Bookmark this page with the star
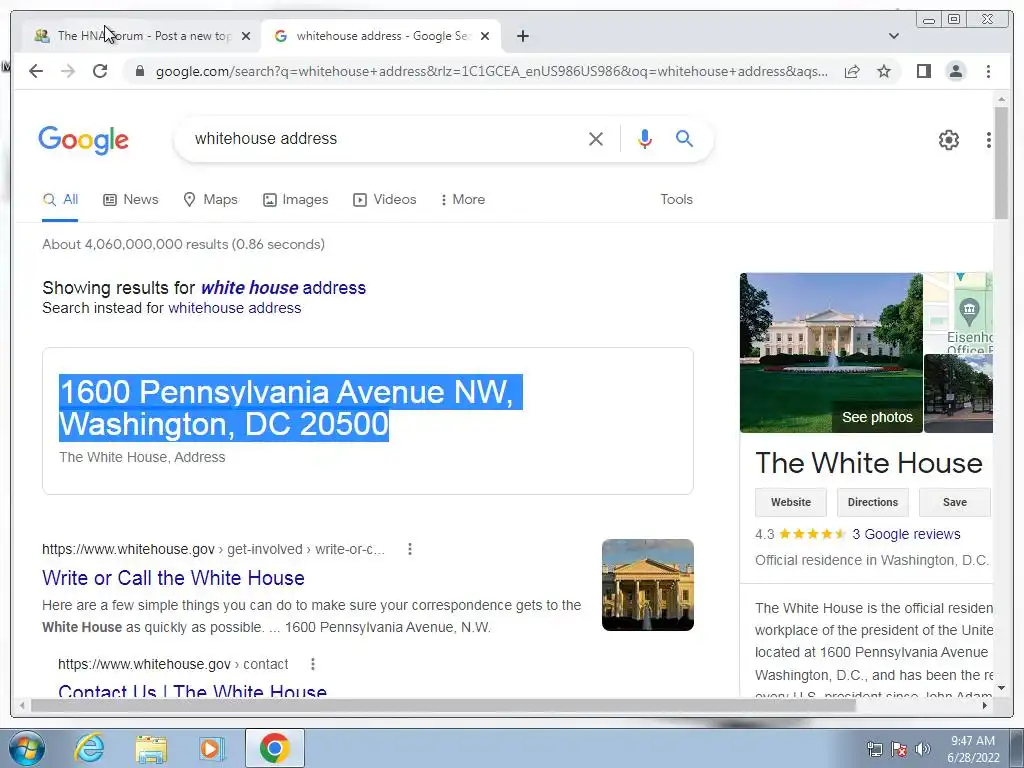Viewport: 1024px width, 768px height. 884,71
